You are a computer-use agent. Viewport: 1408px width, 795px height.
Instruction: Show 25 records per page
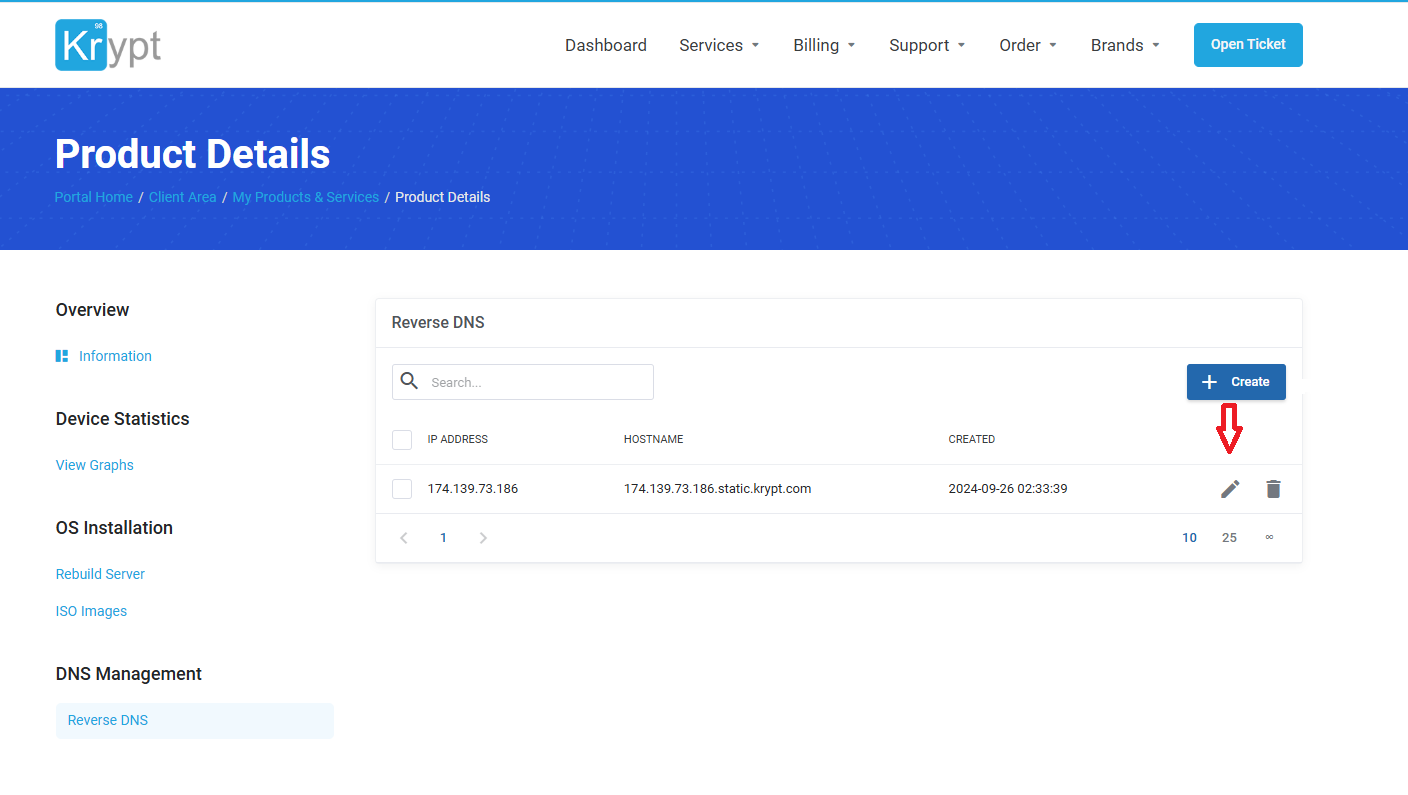1229,538
